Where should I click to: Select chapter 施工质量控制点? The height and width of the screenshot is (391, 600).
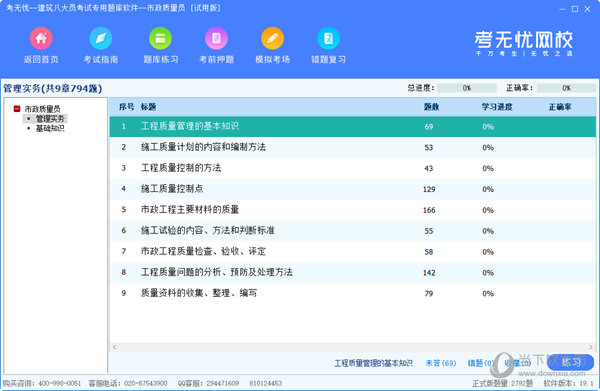click(352, 189)
